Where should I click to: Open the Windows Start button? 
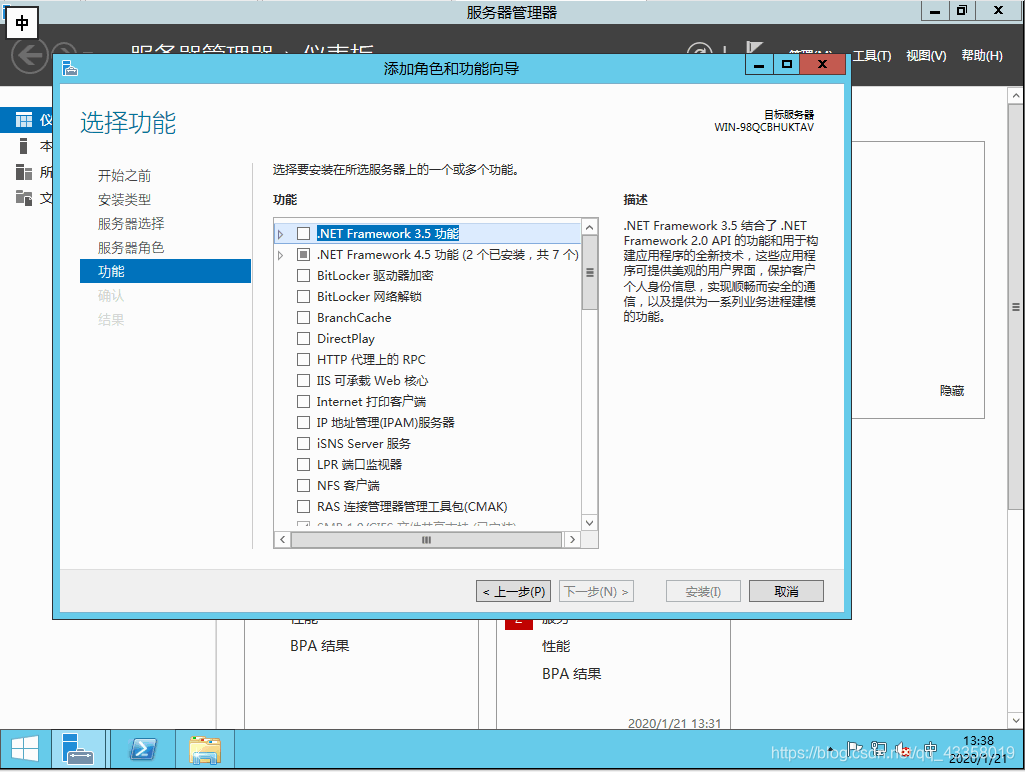click(25, 749)
